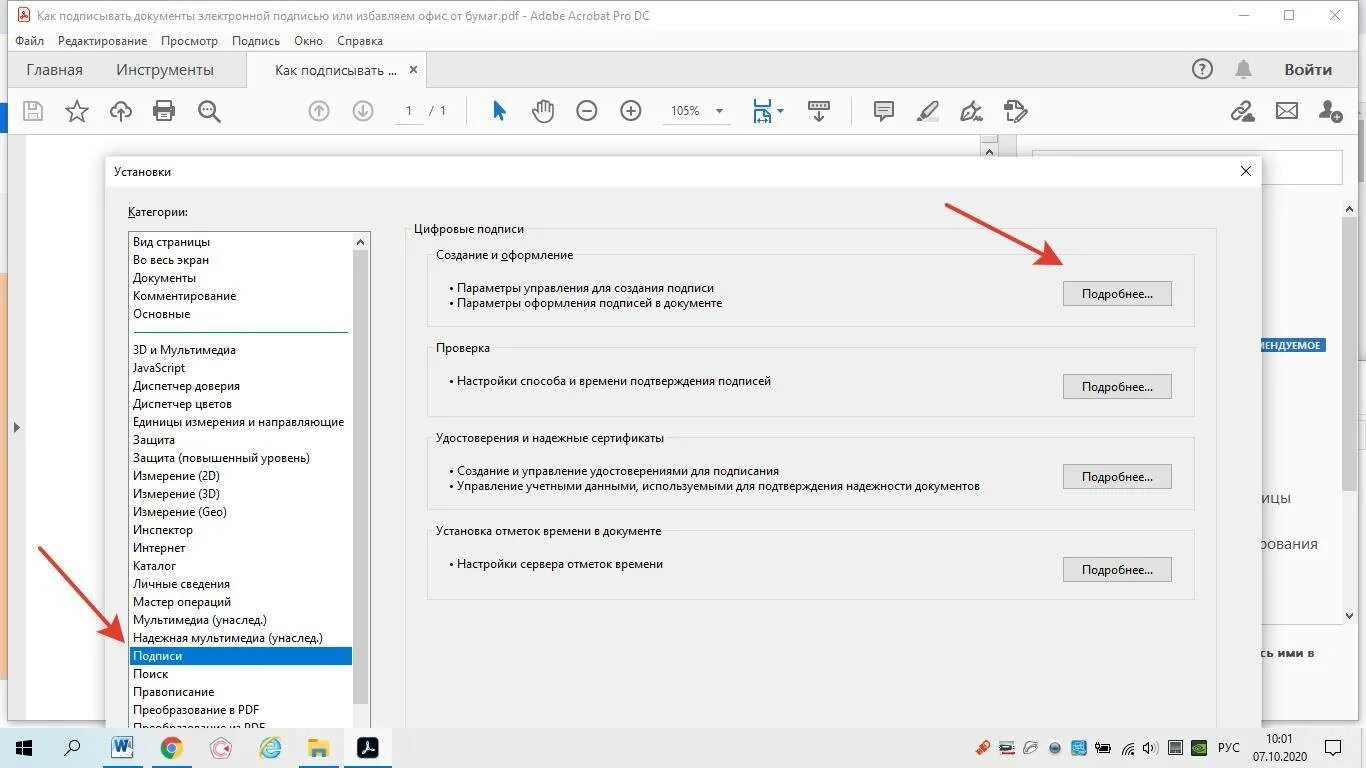Open the Подпись menu
1366x768 pixels.
pos(256,41)
